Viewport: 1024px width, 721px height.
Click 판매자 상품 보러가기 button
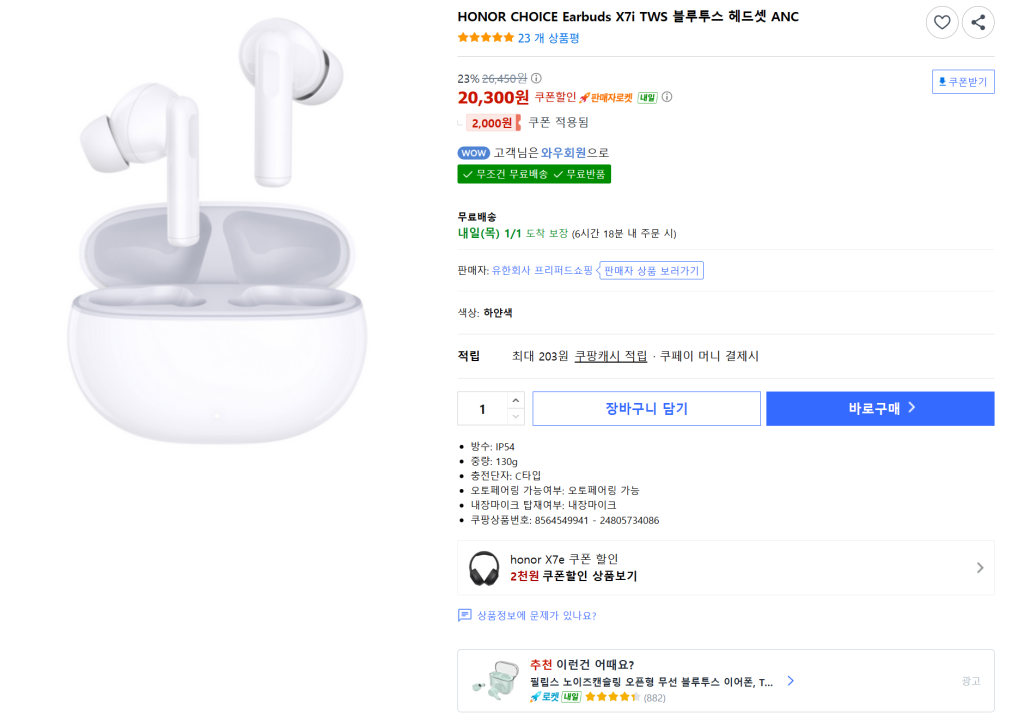tap(651, 270)
